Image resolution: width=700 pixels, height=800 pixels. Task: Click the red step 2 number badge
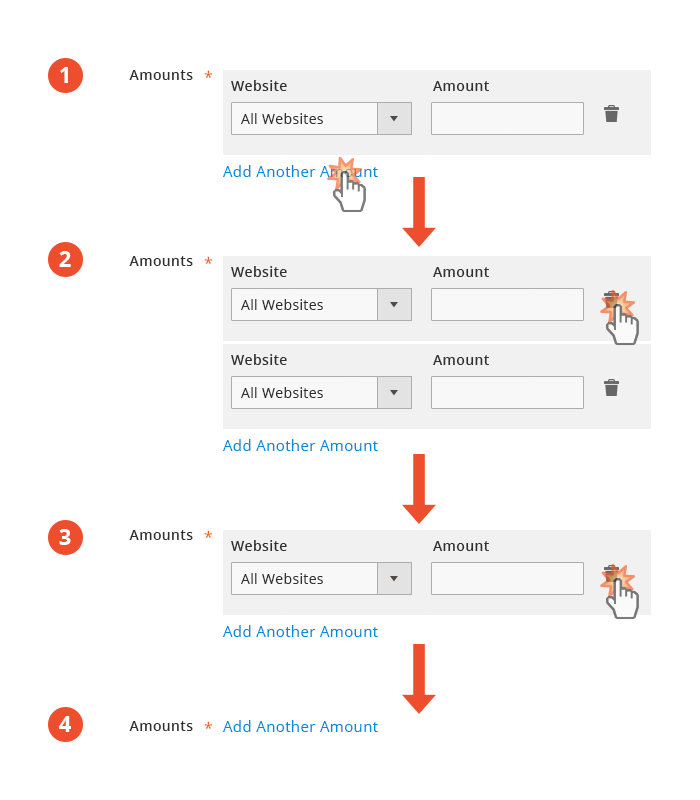coord(65,260)
